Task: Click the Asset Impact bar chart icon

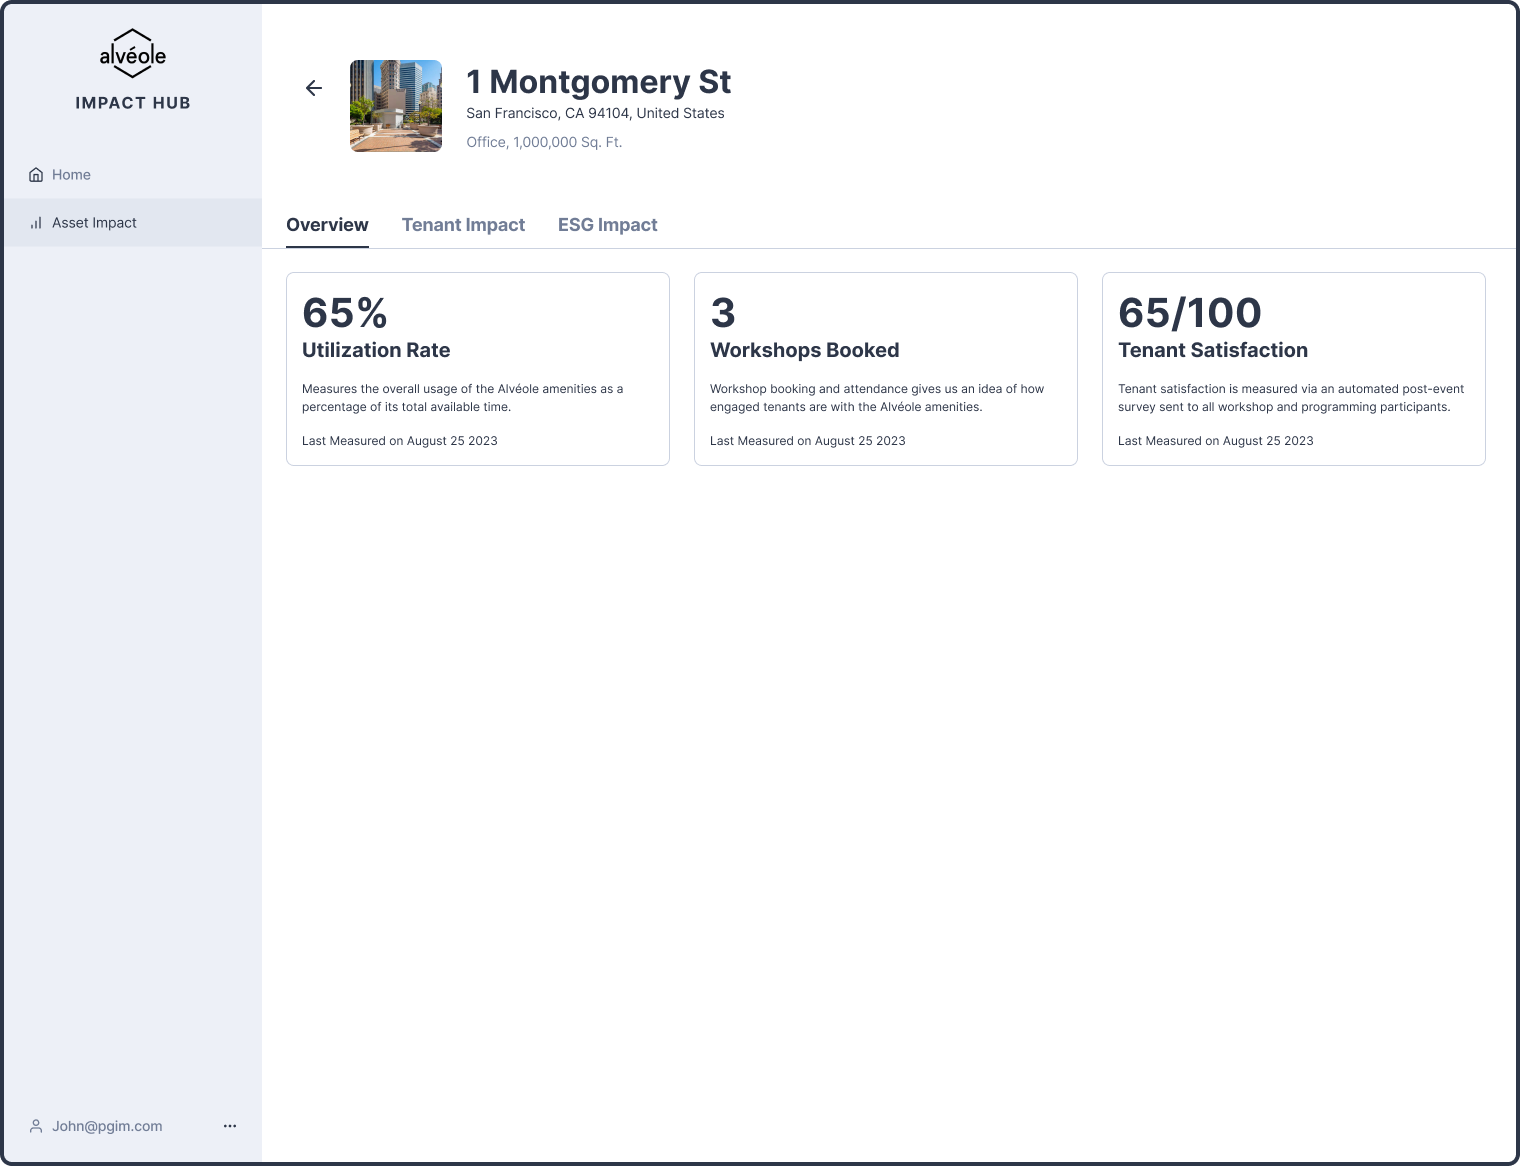Action: pyautogui.click(x=36, y=223)
